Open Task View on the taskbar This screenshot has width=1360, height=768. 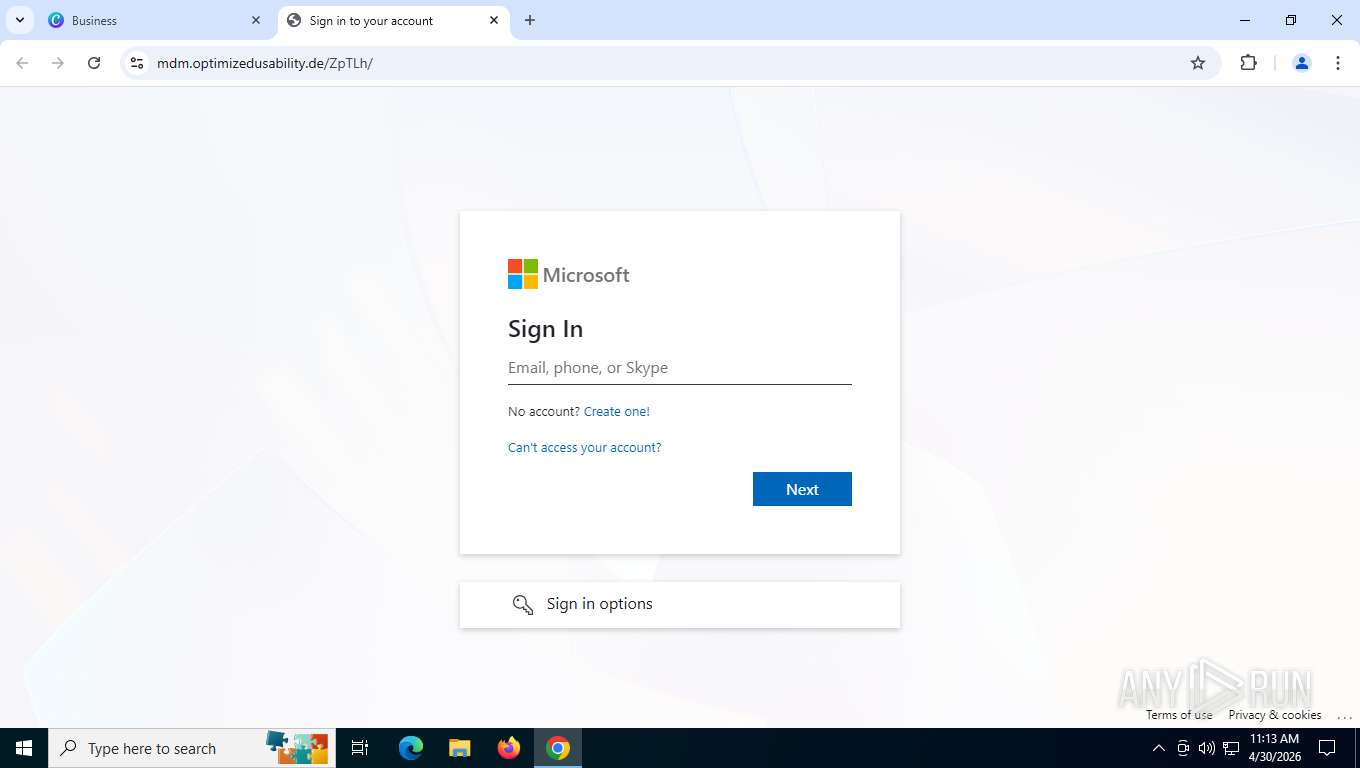point(360,748)
